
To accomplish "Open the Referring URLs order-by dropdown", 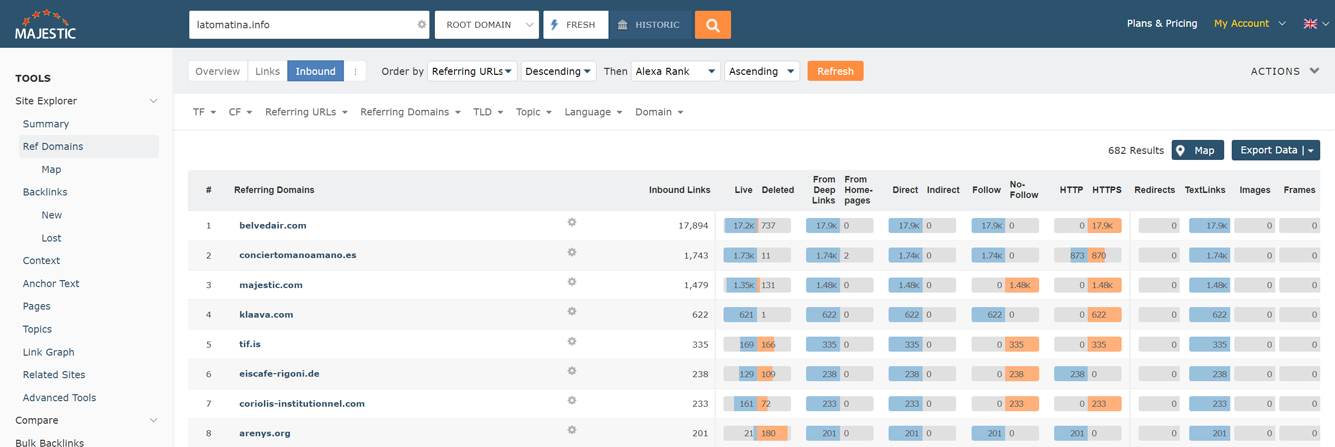I will [x=472, y=71].
